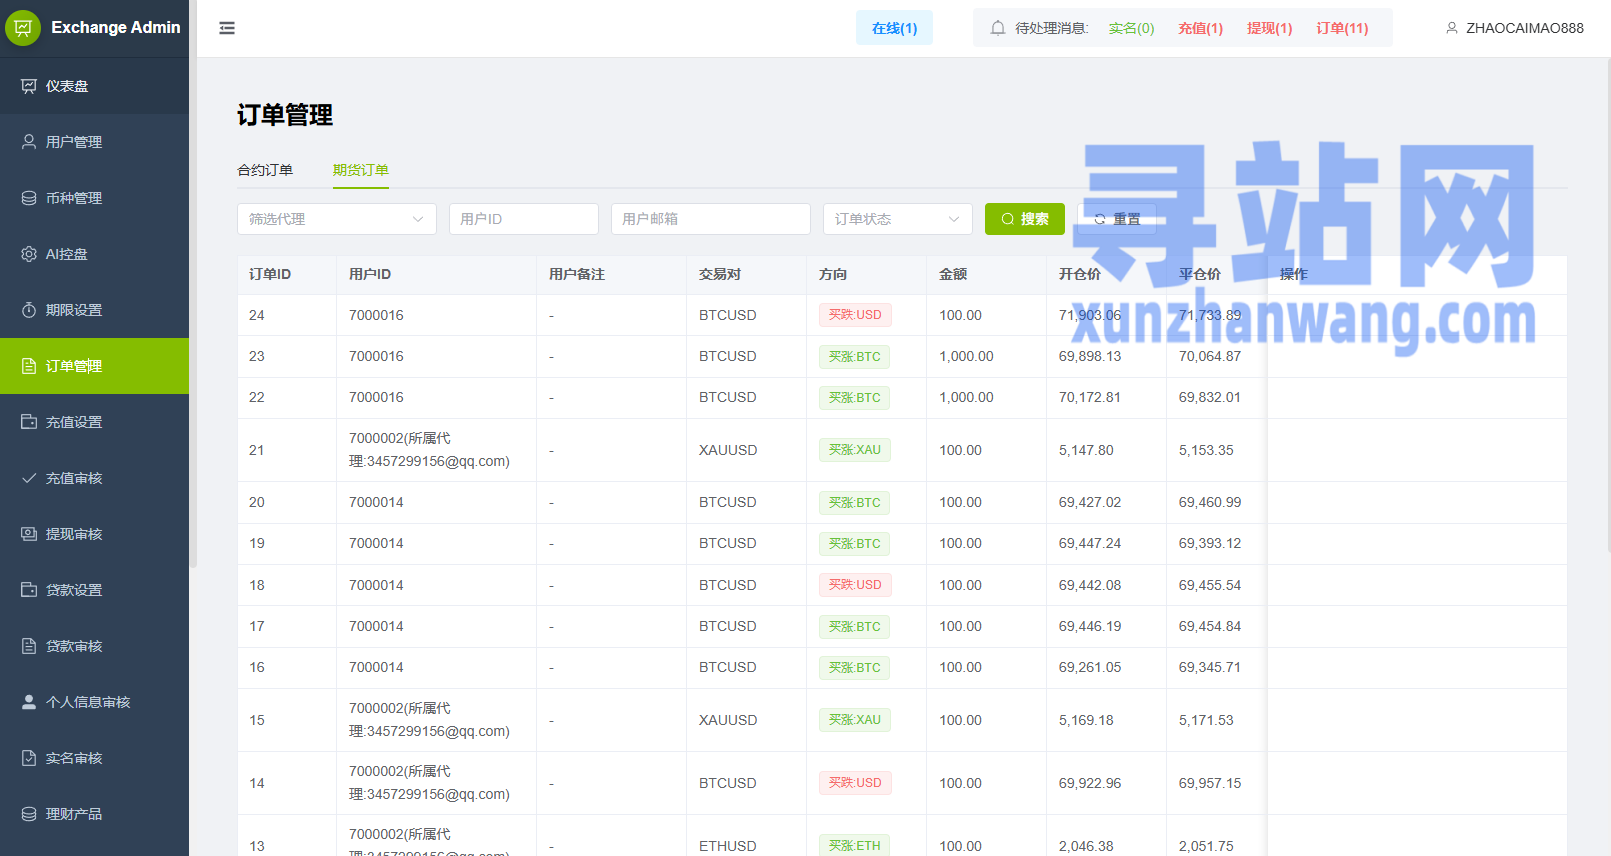Click the 订单管理 page heading
This screenshot has width=1611, height=856.
[285, 115]
